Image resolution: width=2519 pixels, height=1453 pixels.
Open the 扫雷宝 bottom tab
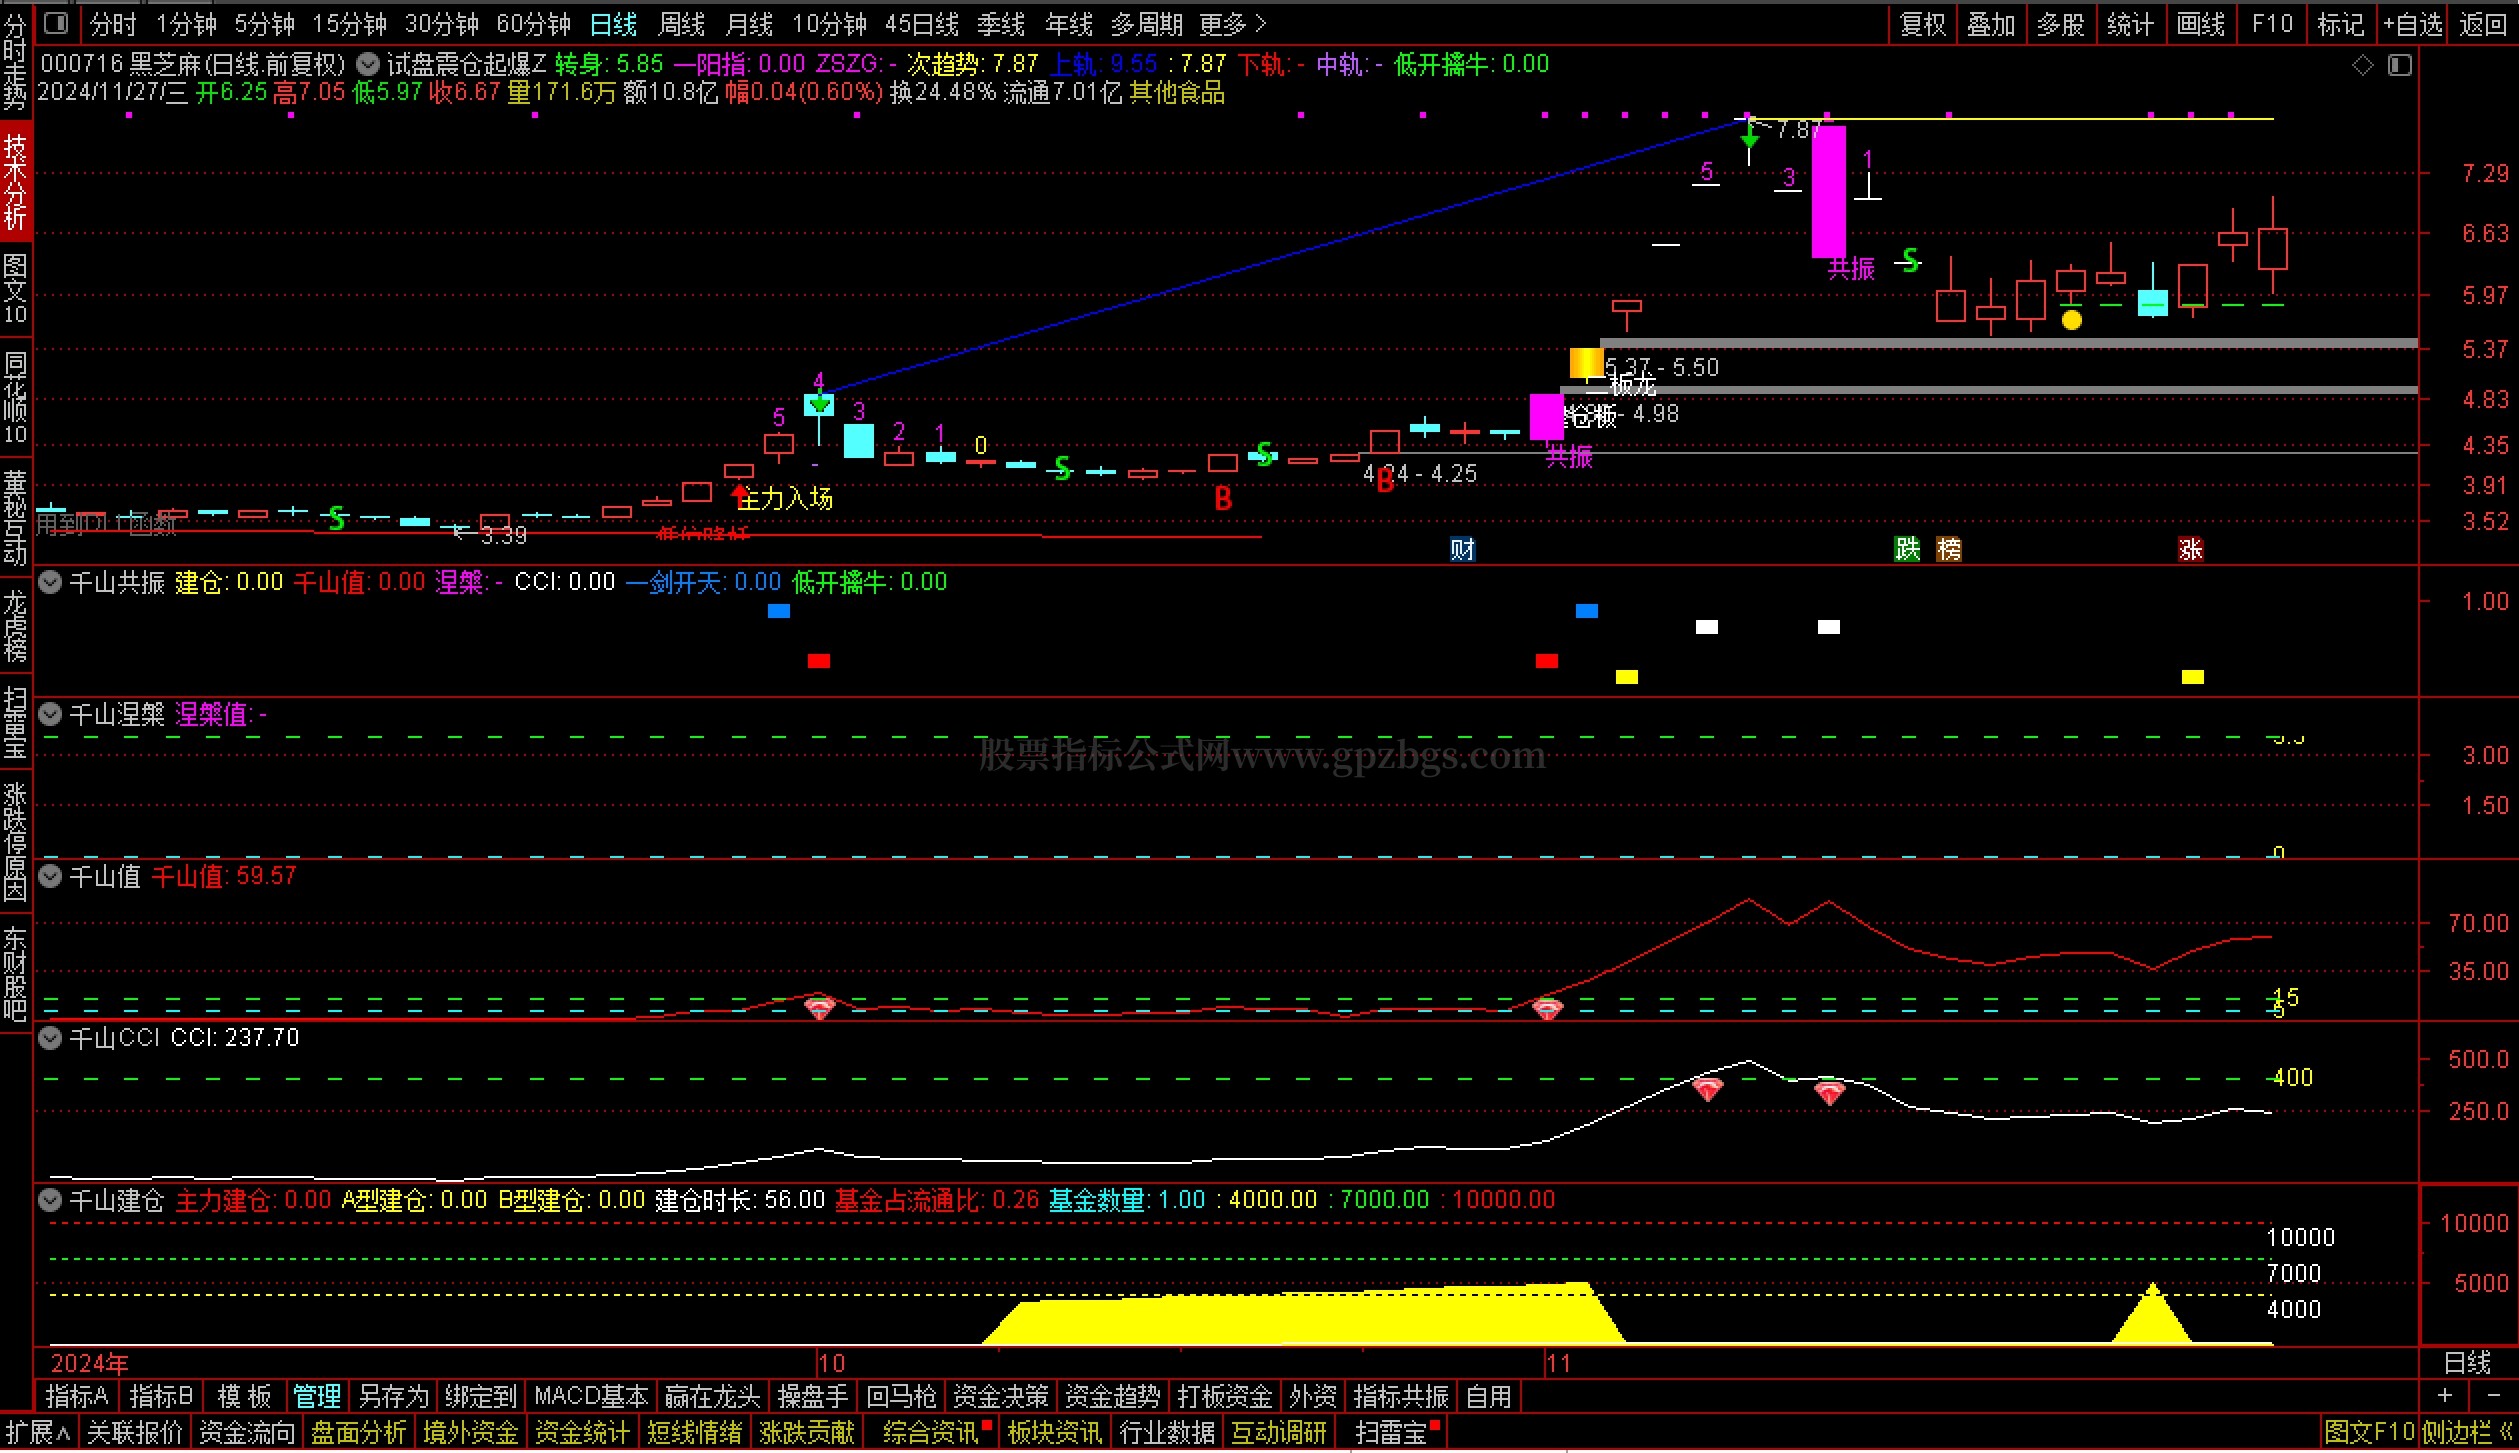tap(1391, 1433)
